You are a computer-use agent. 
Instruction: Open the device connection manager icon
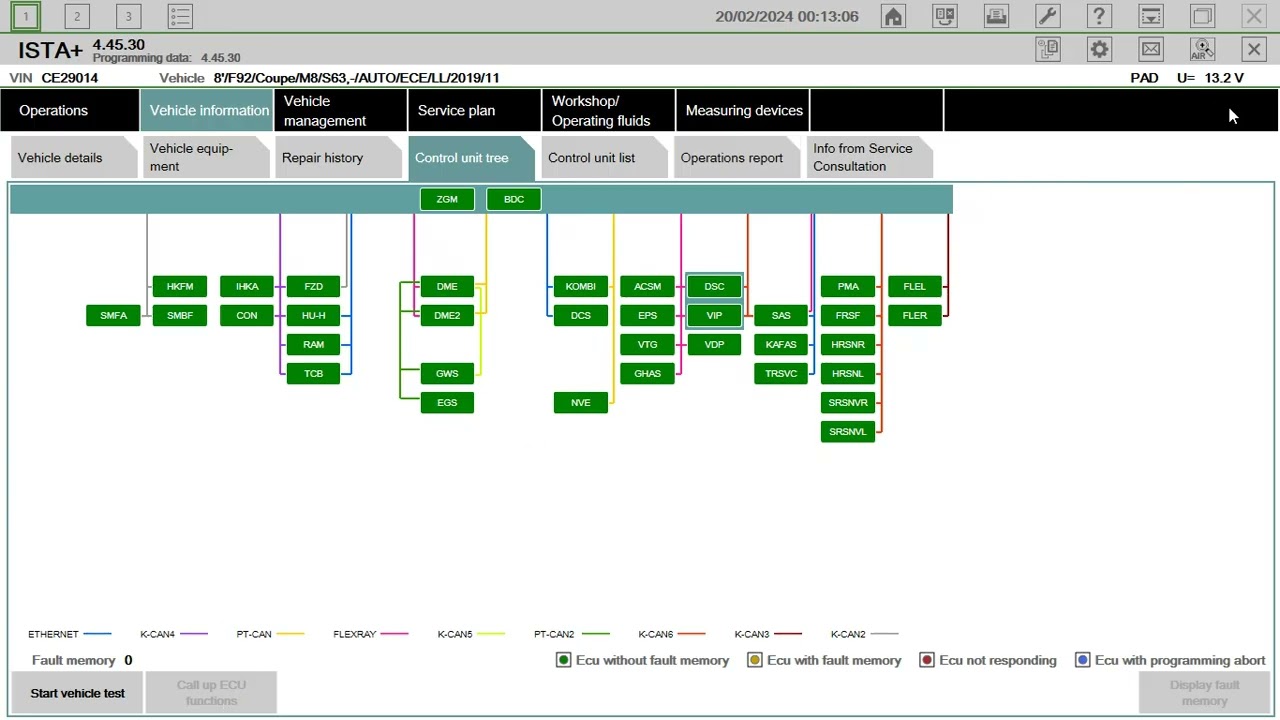[945, 16]
